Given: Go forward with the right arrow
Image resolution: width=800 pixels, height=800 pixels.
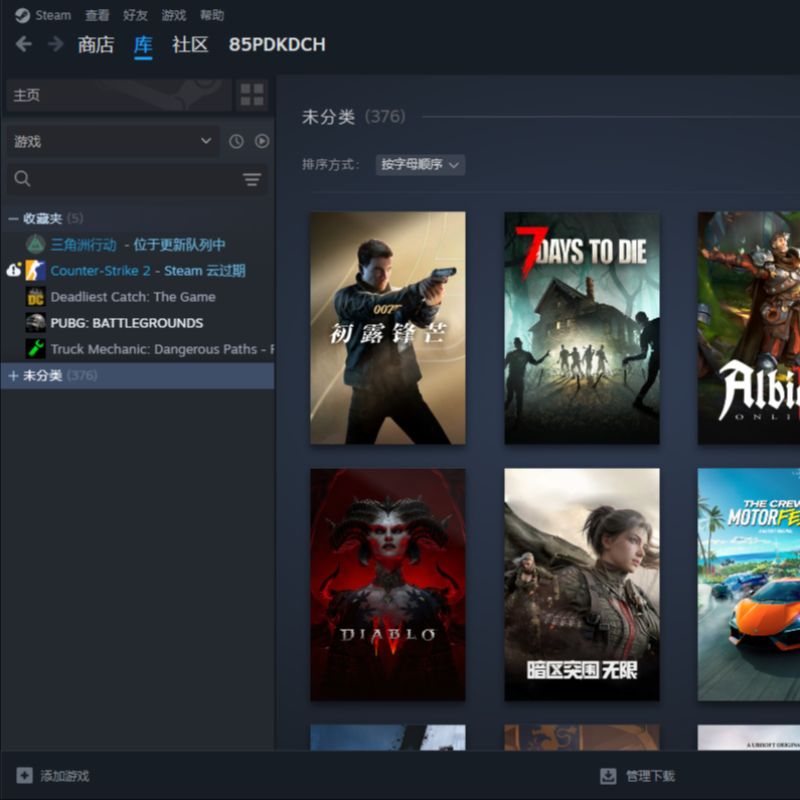Looking at the screenshot, I should pyautogui.click(x=55, y=44).
